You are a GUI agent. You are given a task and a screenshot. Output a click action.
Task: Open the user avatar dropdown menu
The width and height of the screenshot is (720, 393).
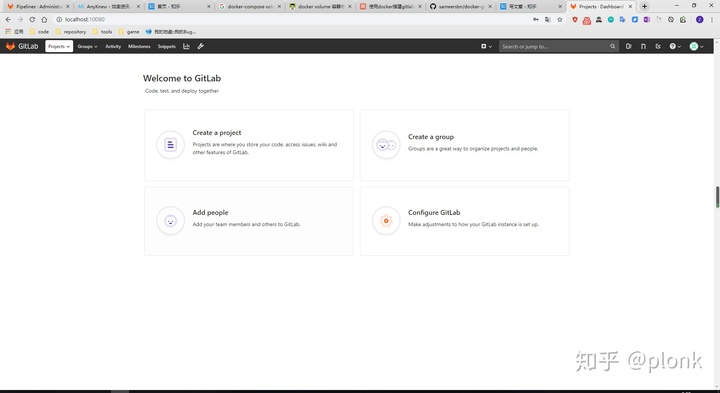coord(697,46)
